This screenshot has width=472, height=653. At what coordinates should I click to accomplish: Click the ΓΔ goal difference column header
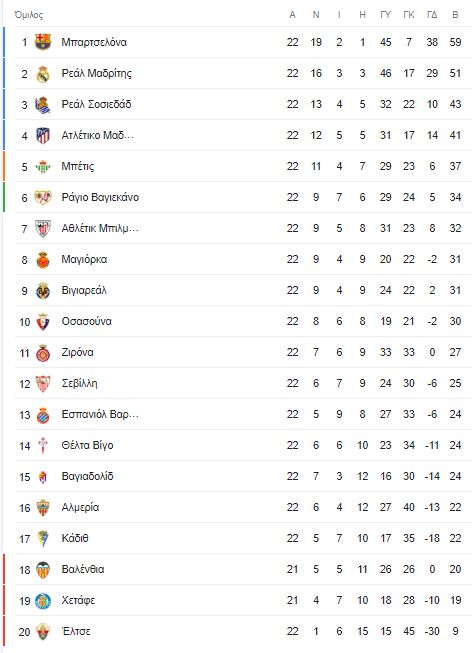coord(432,15)
